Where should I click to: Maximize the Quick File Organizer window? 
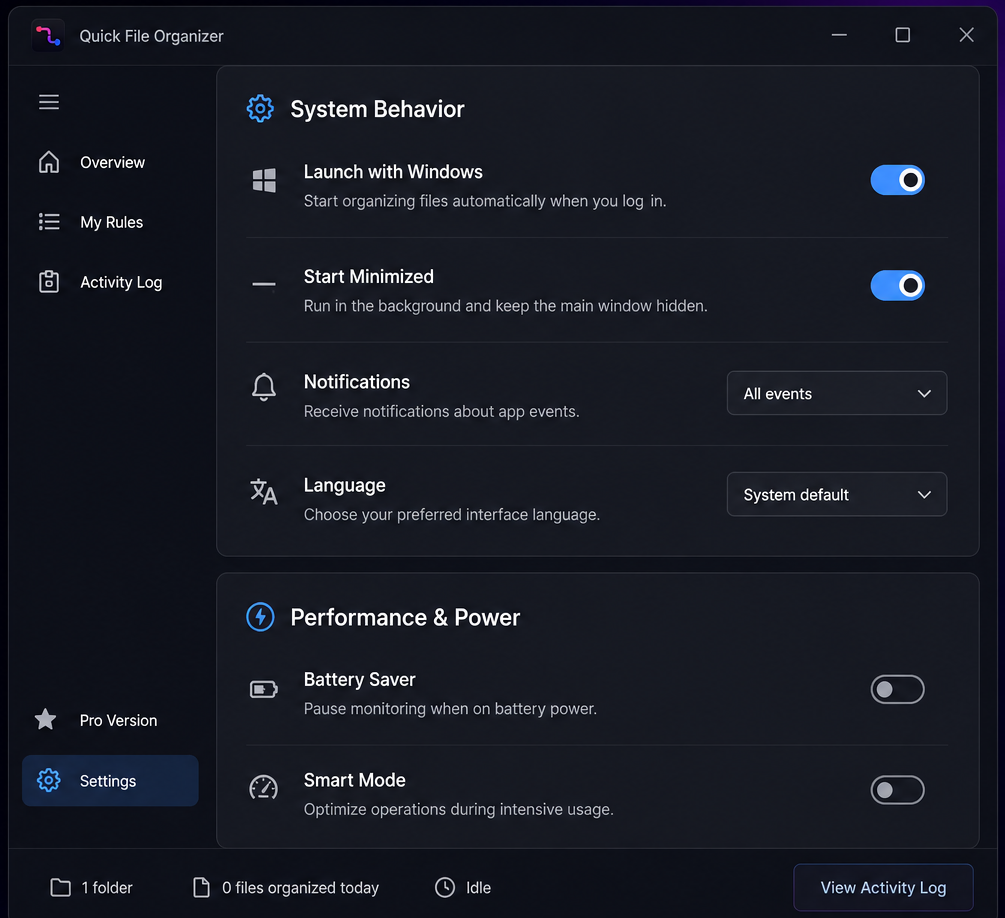[902, 35]
